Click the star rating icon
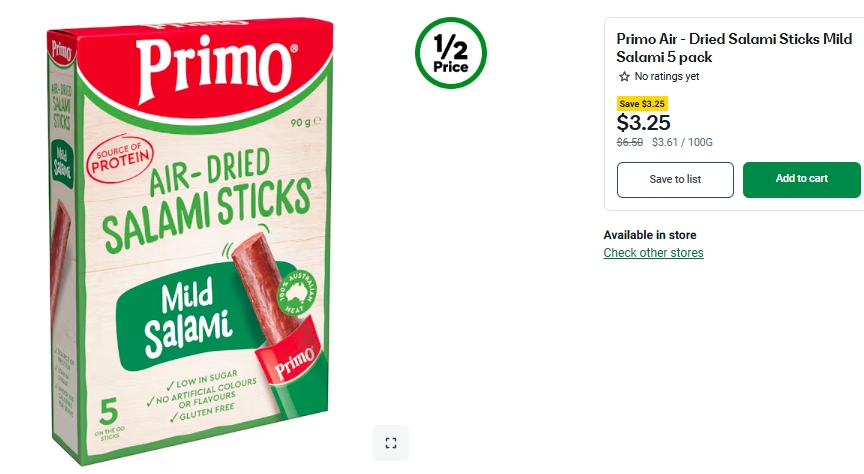864x474 pixels. (x=624, y=77)
